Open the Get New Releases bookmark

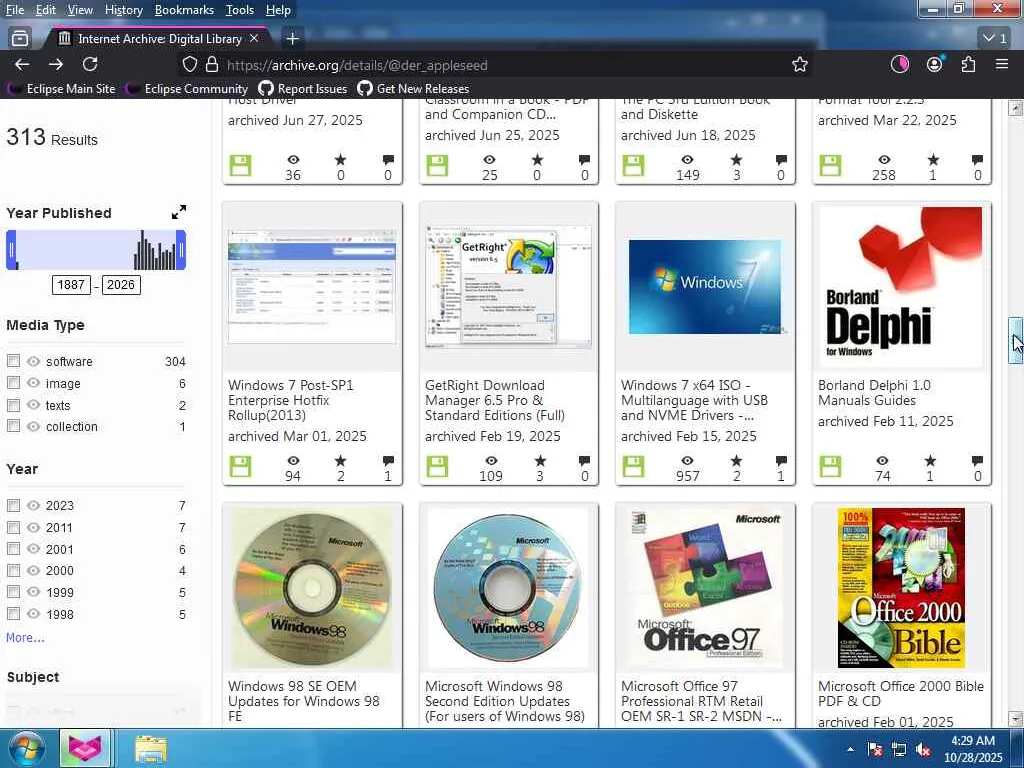pos(413,89)
